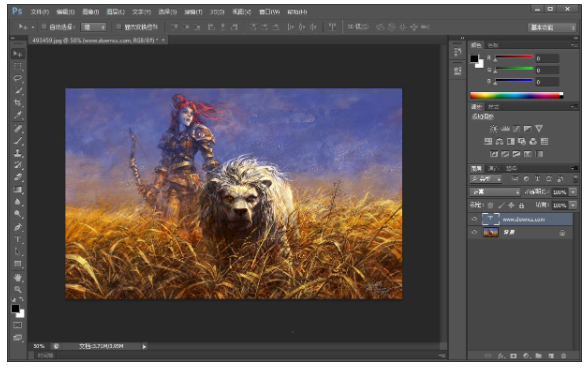
Task: Select the Dodge tool
Action: 18,214
